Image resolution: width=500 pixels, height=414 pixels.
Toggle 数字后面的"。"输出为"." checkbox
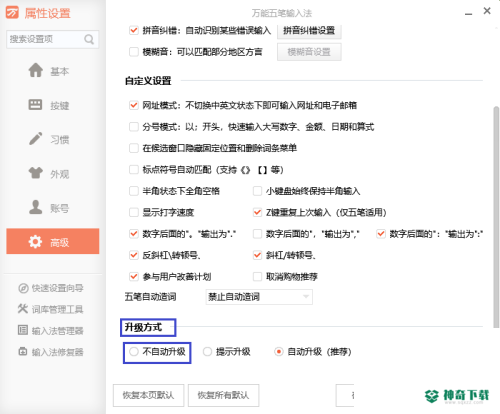(134, 234)
